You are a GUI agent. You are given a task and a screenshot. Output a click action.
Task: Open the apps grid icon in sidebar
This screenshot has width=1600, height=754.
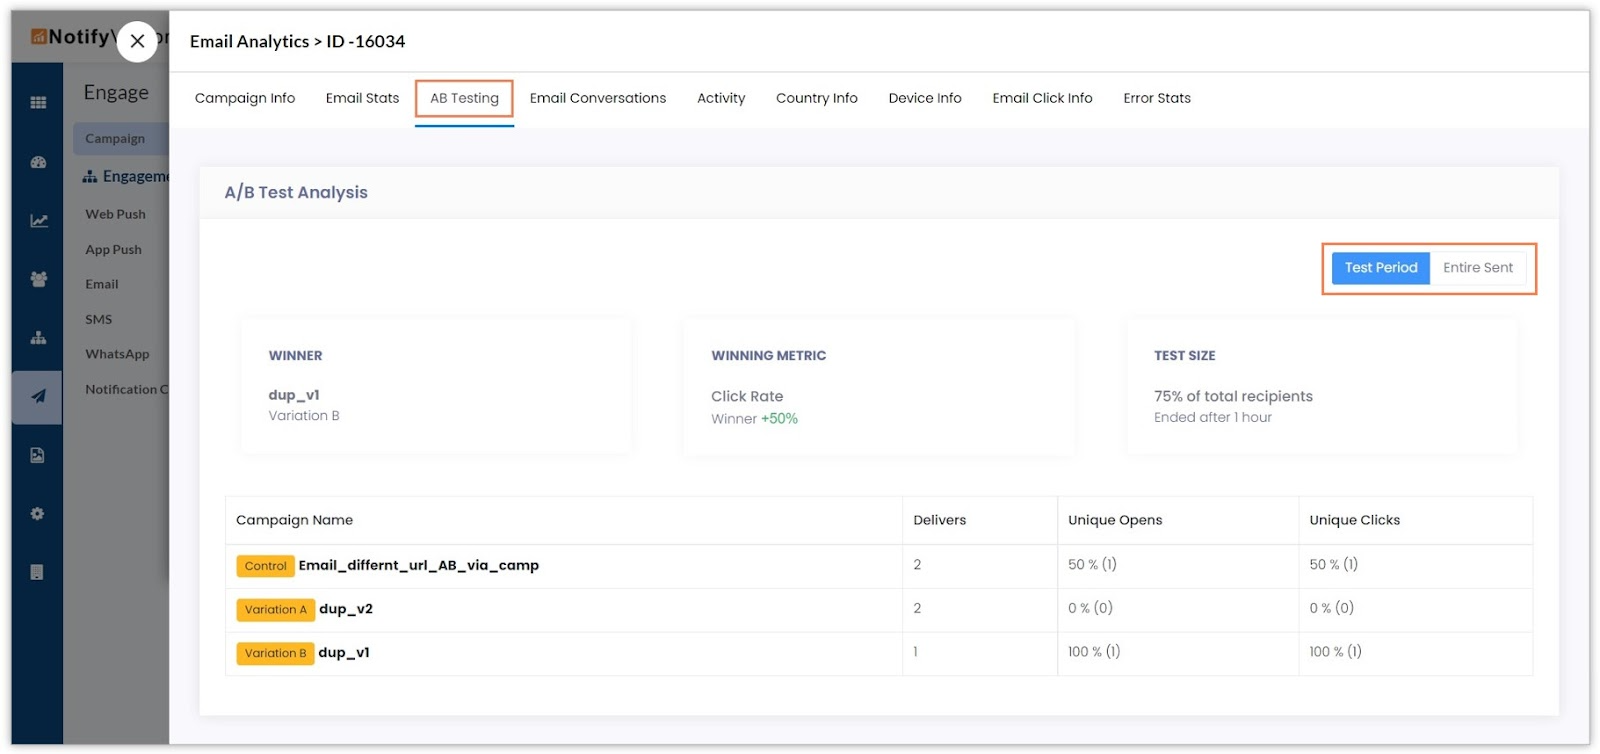(x=38, y=102)
